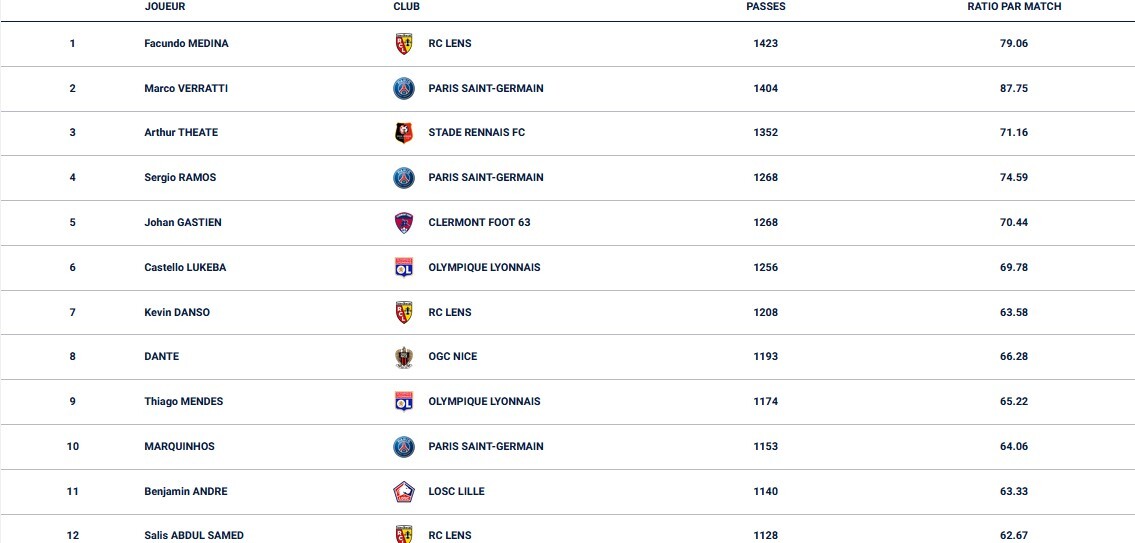Open the Stade Rennais FC club logo
This screenshot has width=1135, height=543.
pyautogui.click(x=404, y=132)
